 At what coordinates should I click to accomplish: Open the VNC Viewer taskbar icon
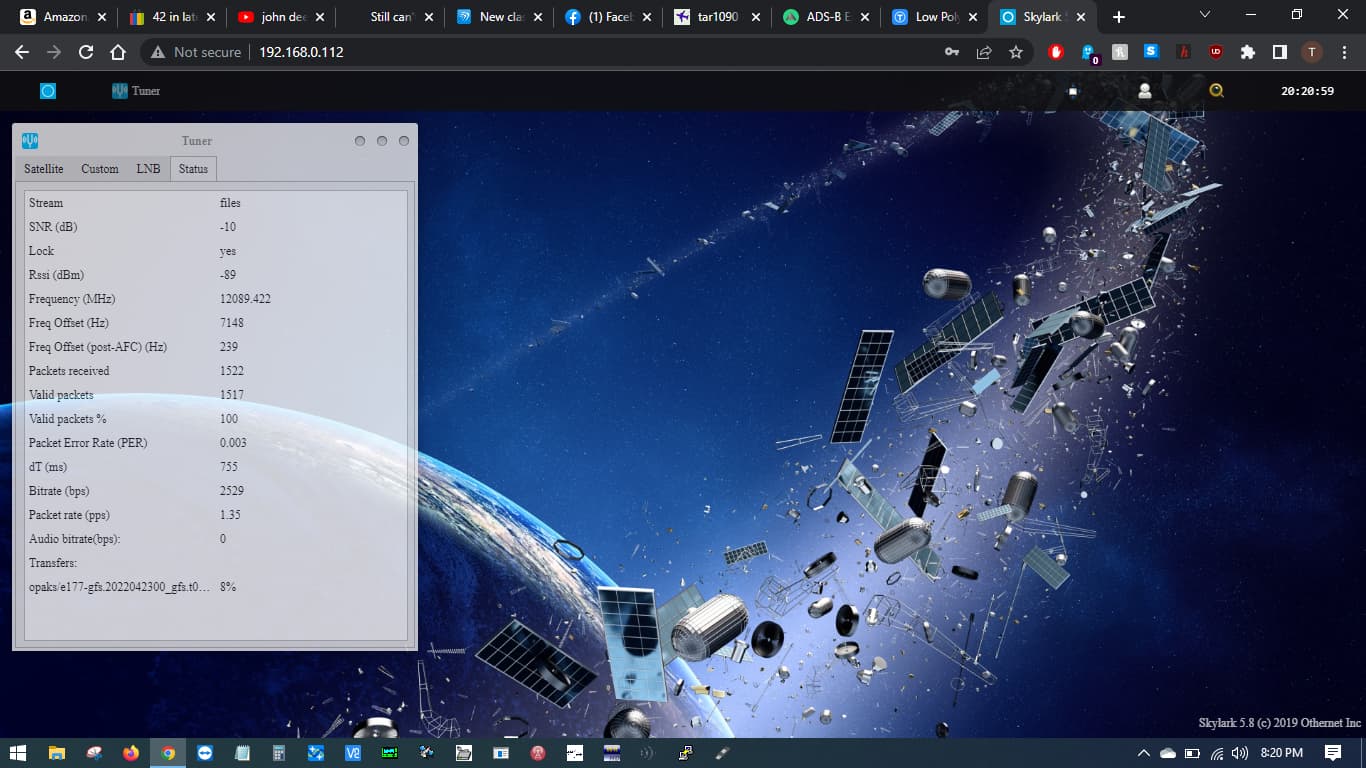pyautogui.click(x=353, y=752)
